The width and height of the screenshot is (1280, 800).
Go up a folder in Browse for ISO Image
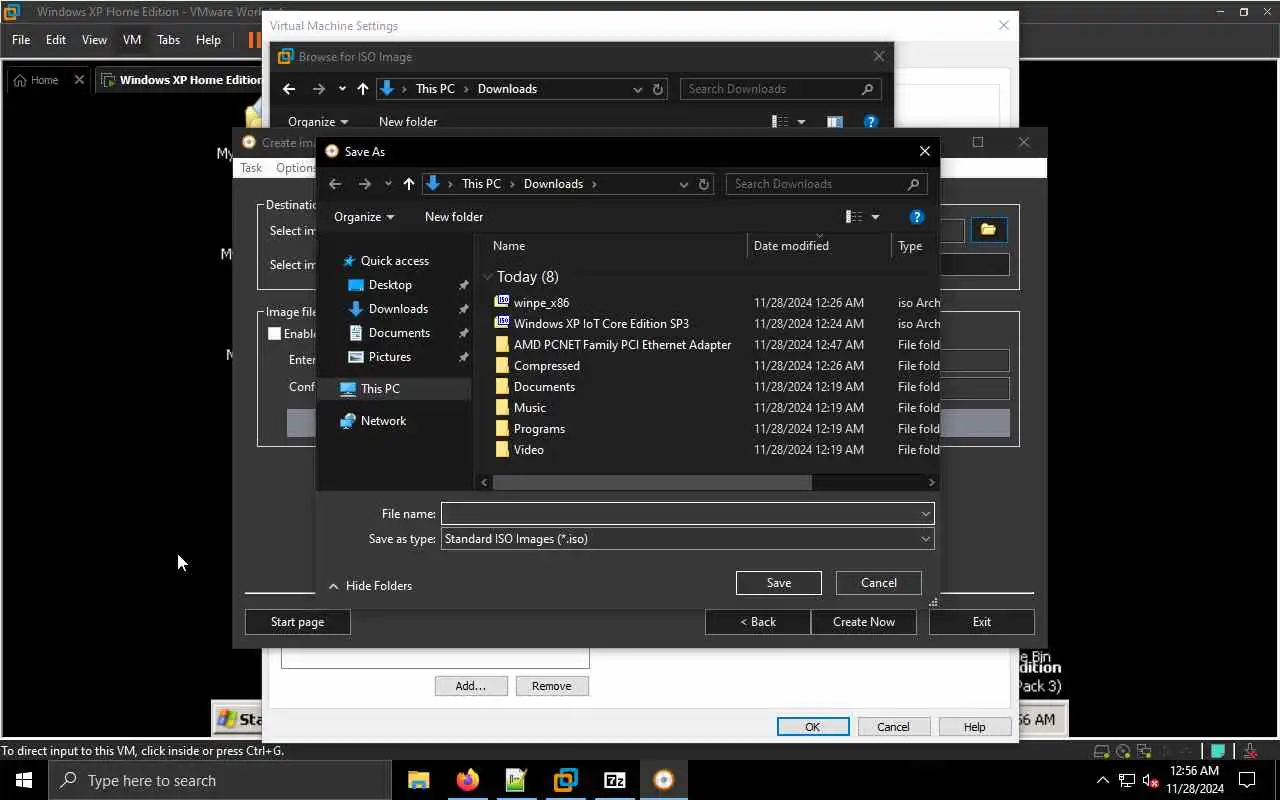[363, 89]
